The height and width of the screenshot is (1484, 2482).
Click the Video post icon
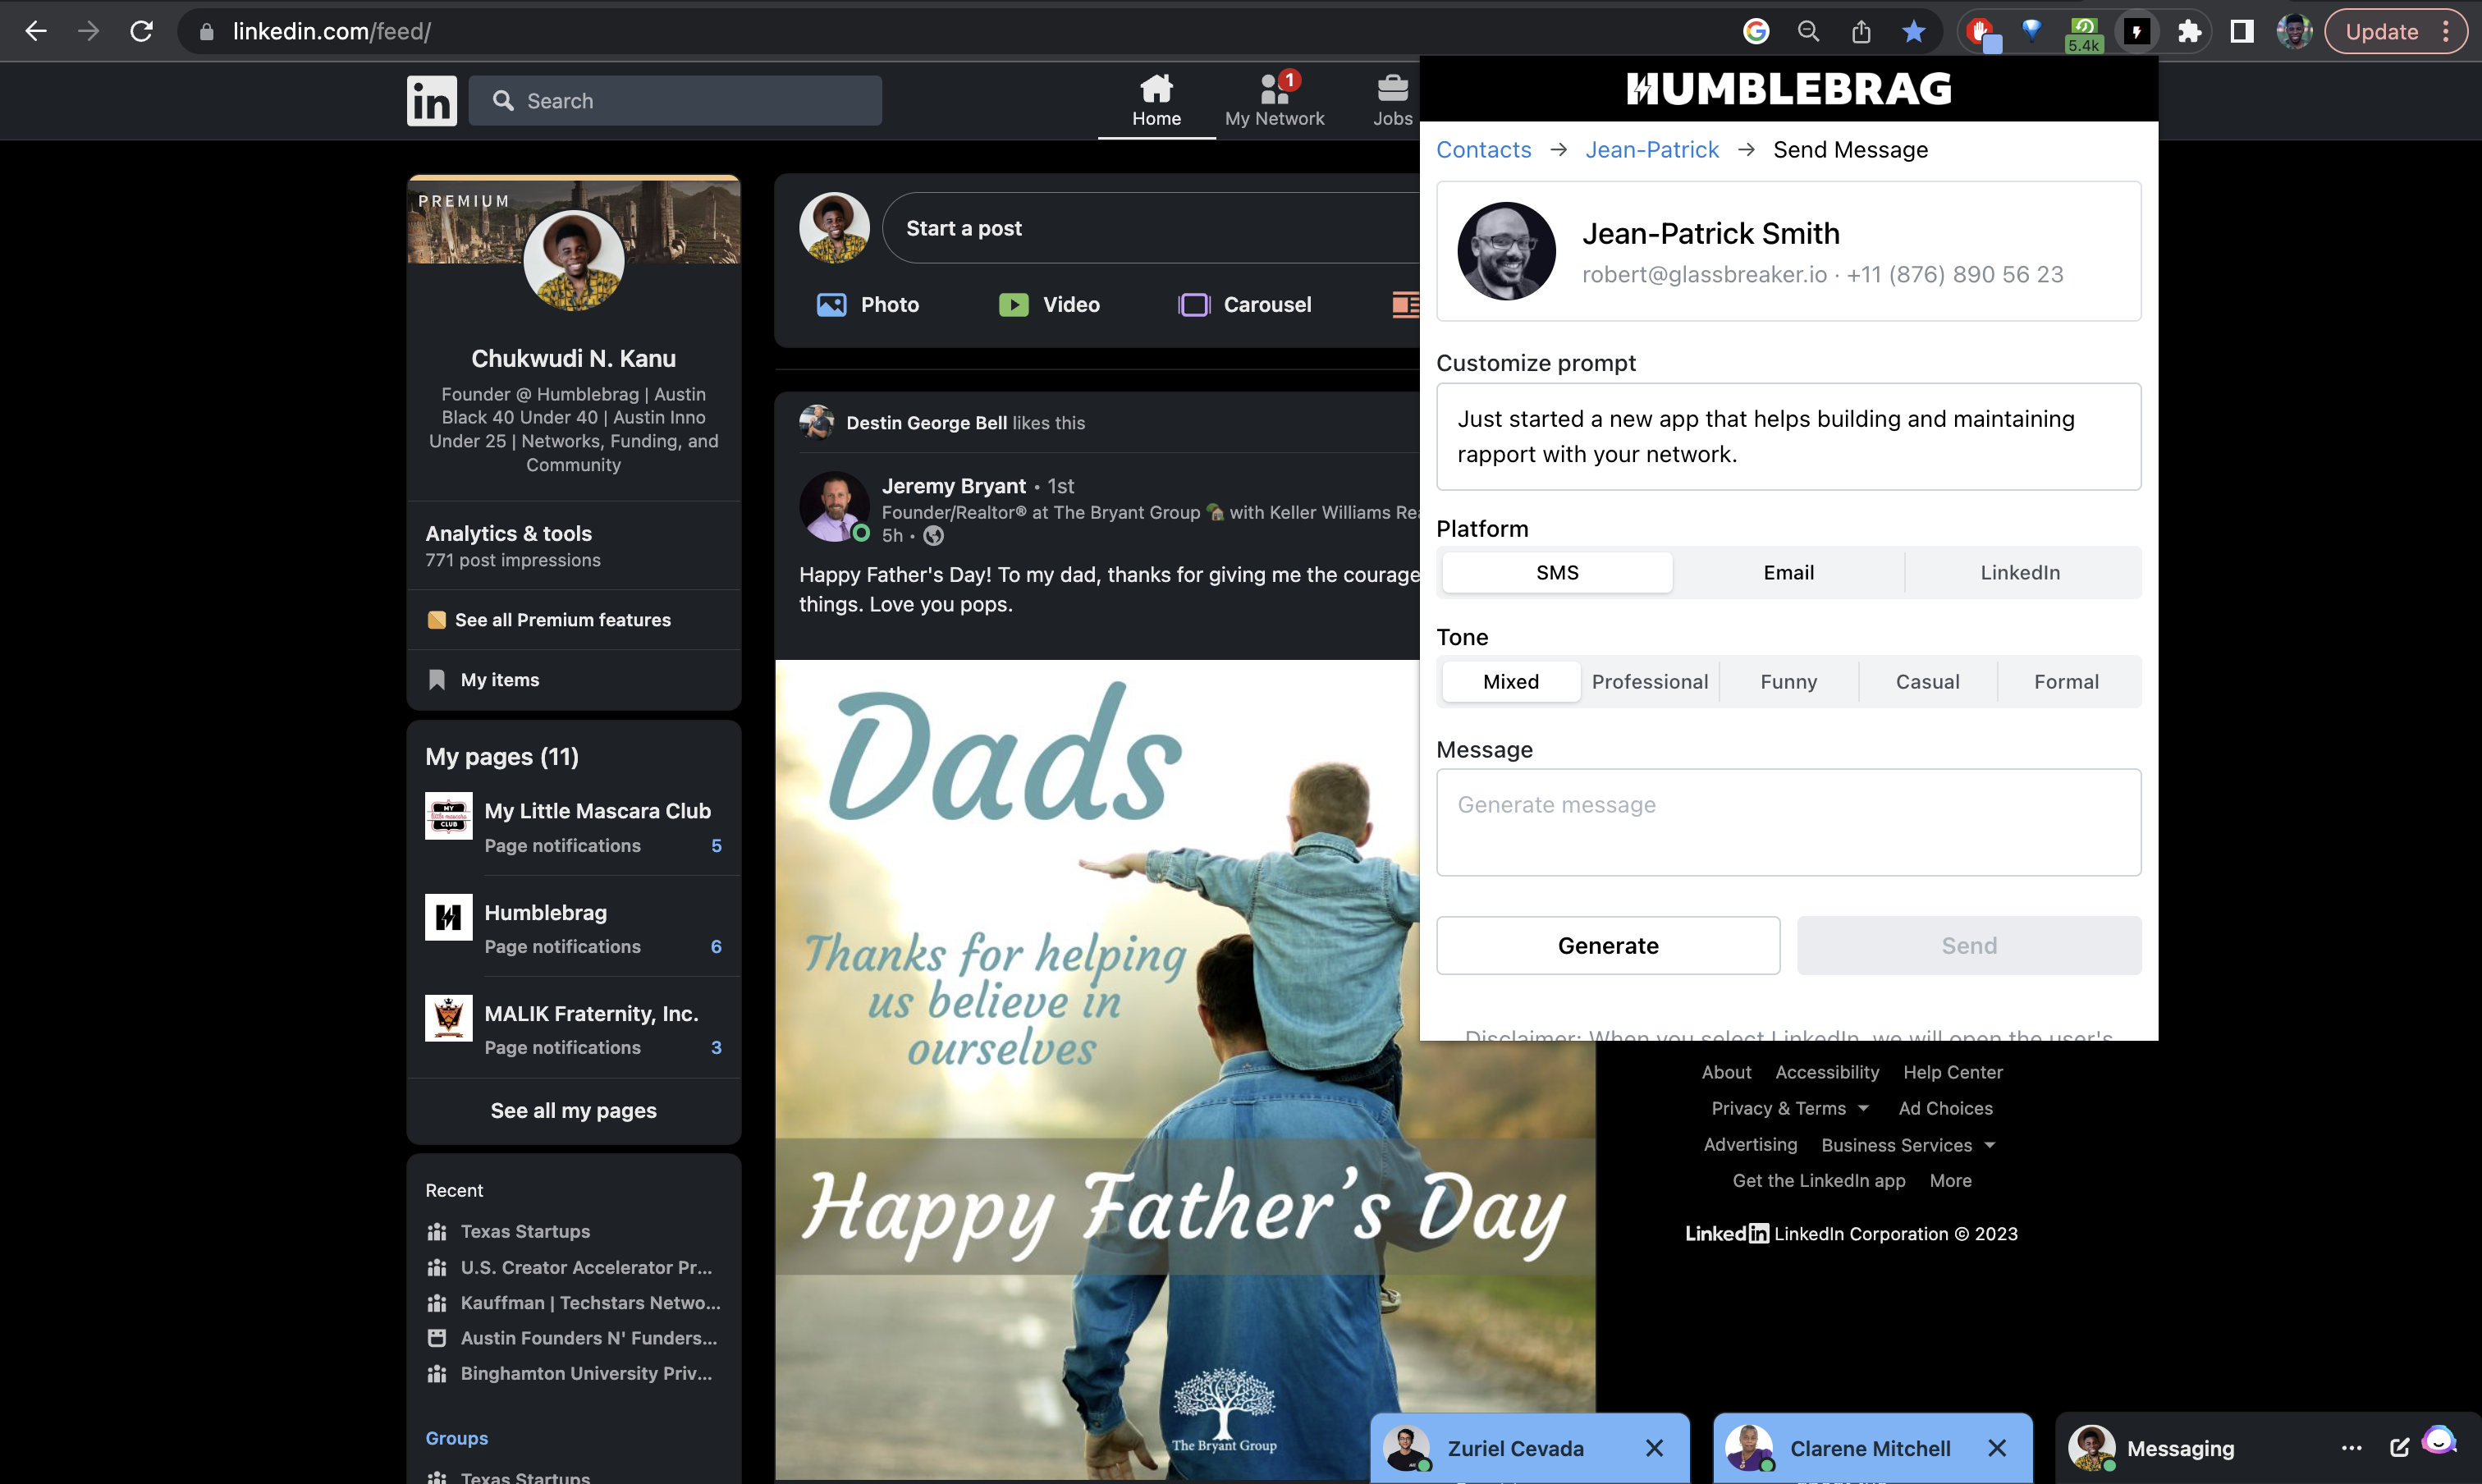1013,305
